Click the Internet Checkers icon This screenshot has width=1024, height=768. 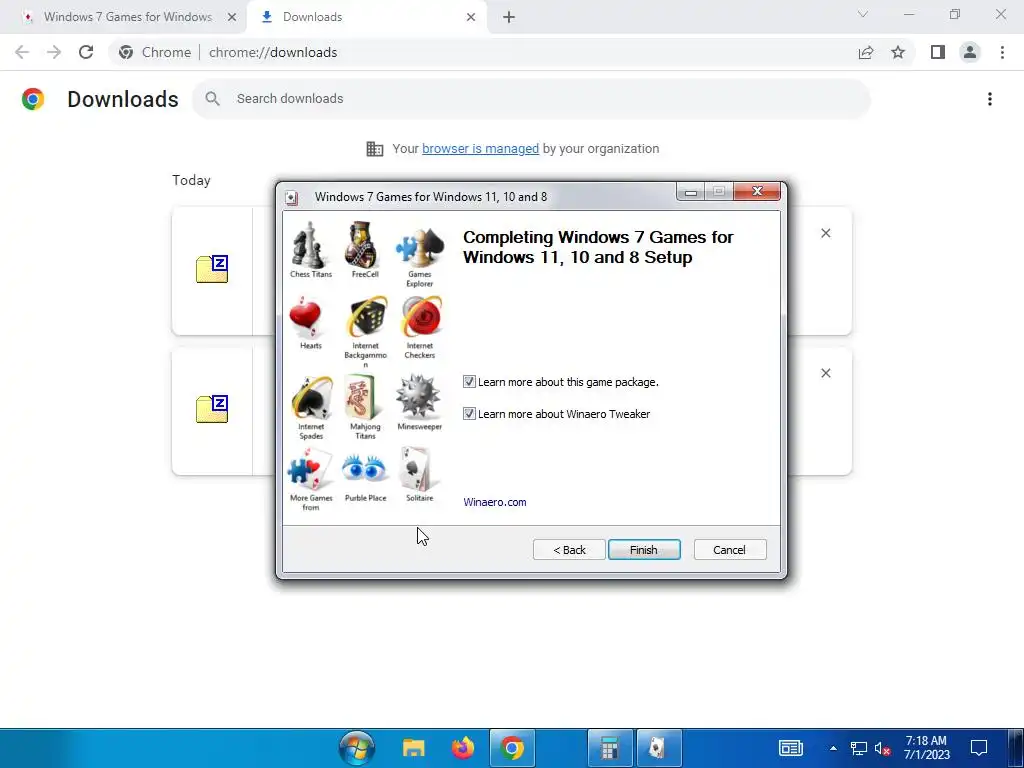click(x=422, y=317)
